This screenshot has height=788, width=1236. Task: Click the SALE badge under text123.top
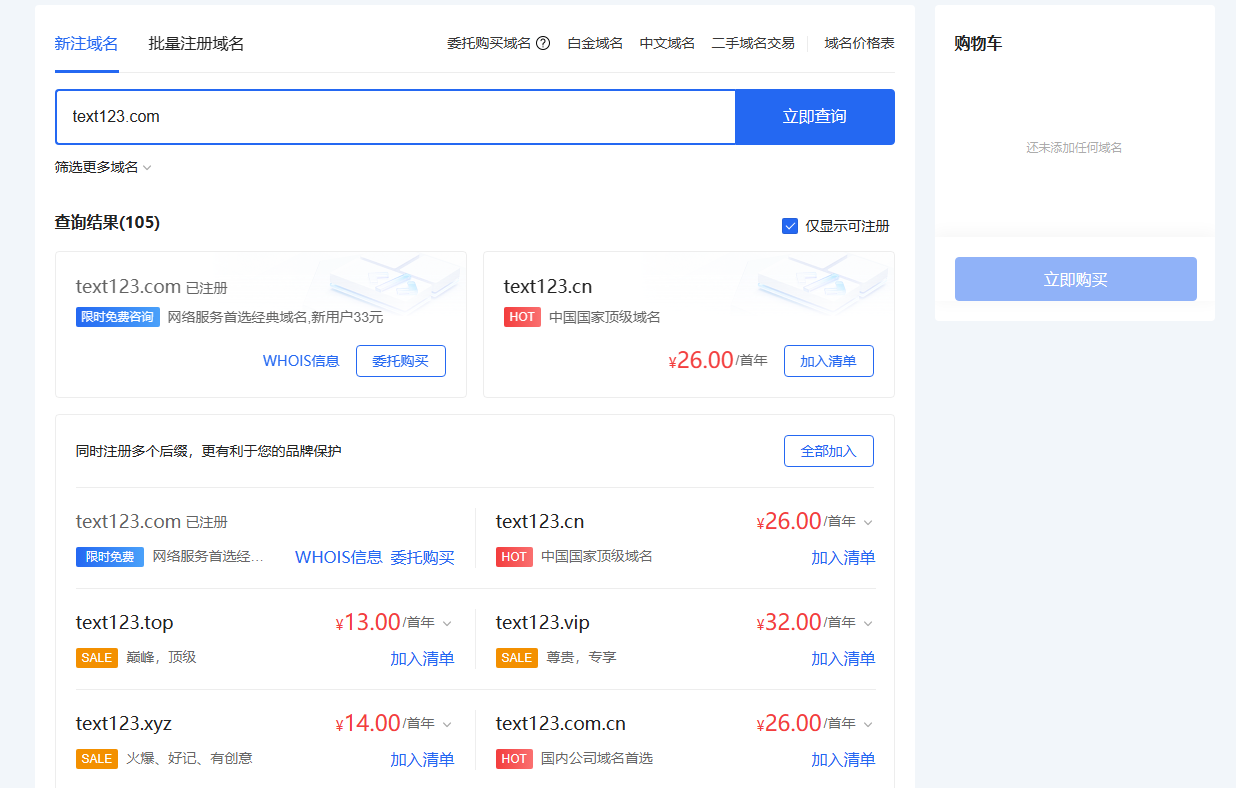point(97,658)
